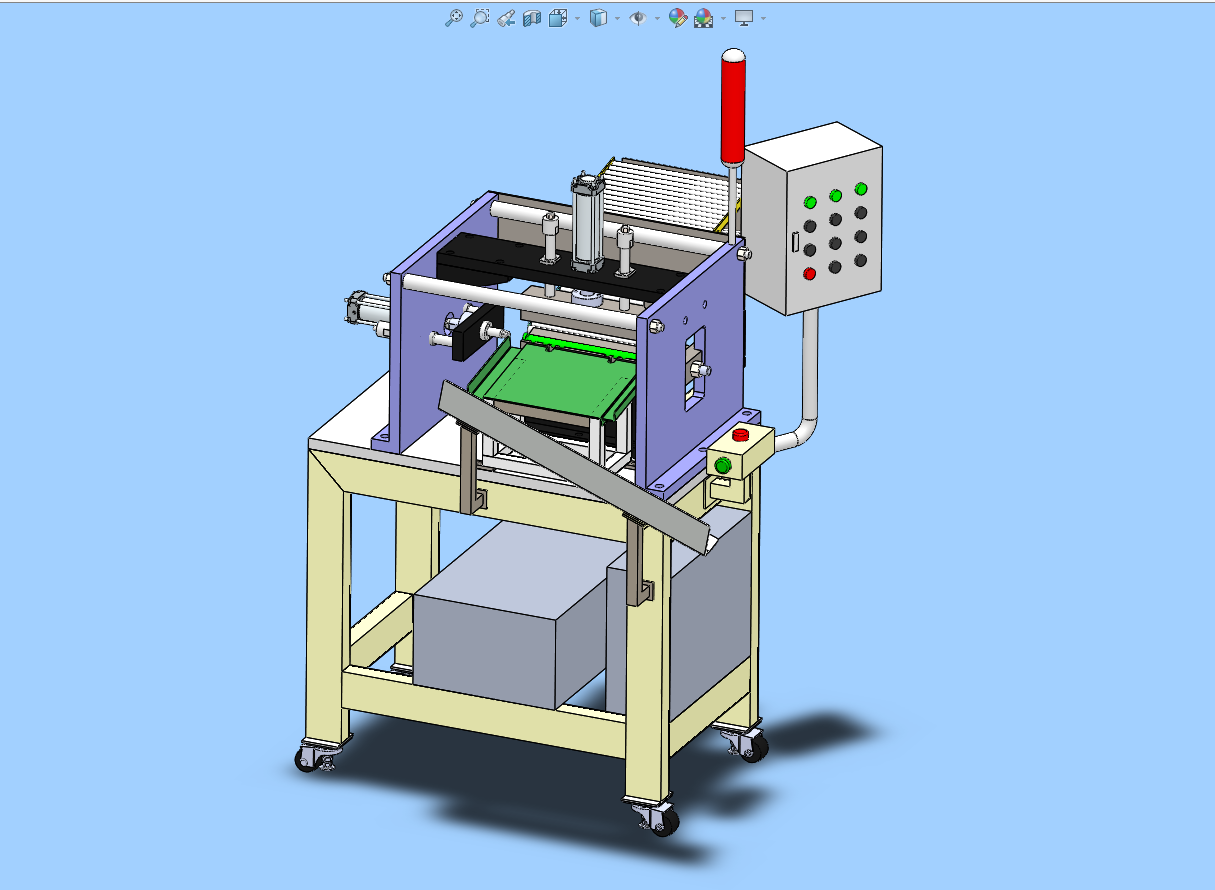
Task: Expand the View Settings dropdown arrow
Action: [x=764, y=18]
